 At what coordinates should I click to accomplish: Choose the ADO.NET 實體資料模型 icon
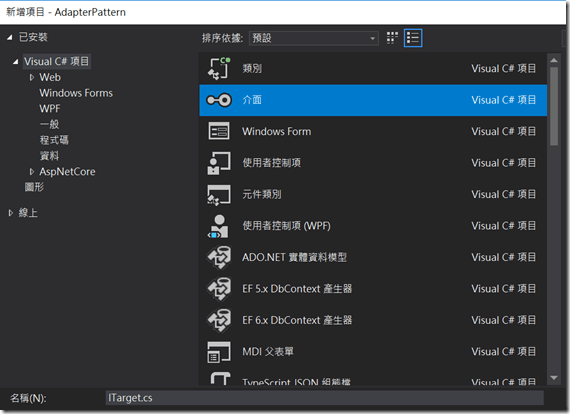coord(219,257)
